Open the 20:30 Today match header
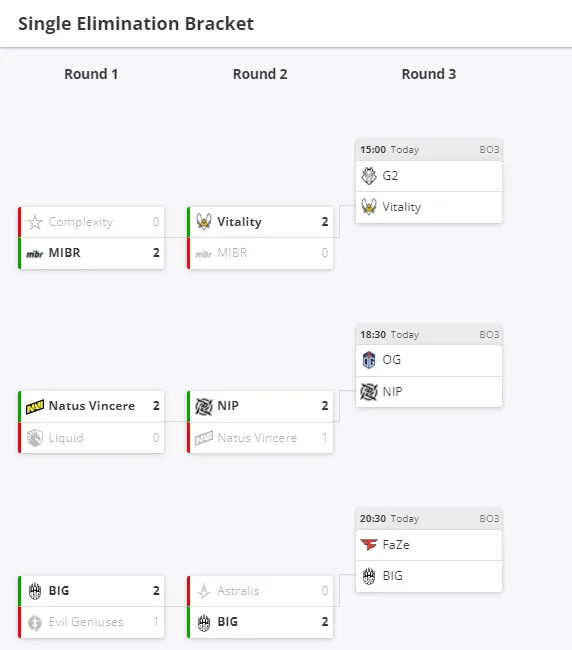The image size is (572, 650). 429,519
